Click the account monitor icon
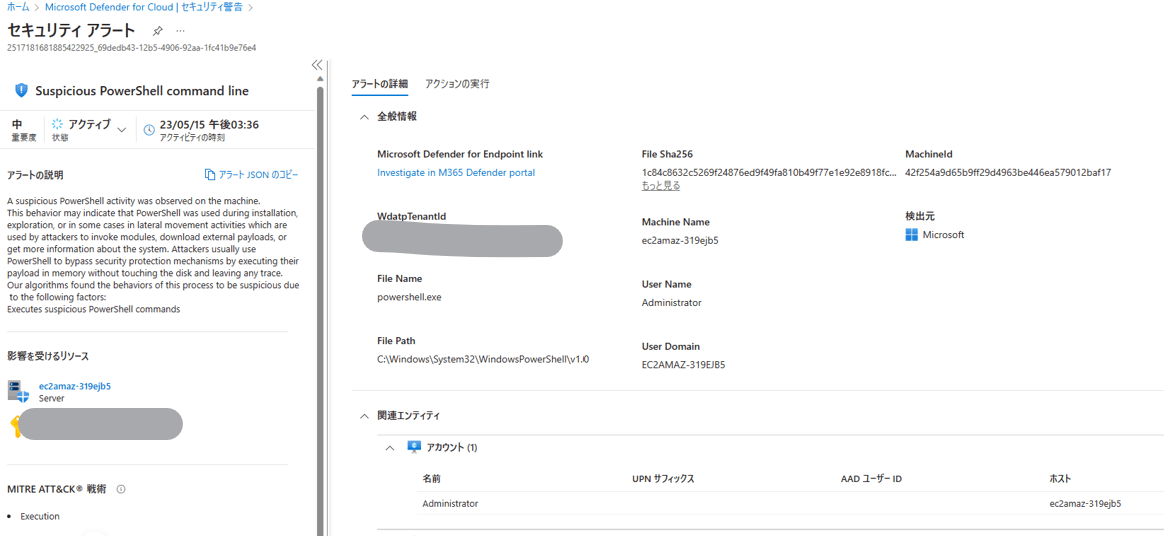The image size is (1164, 536). [414, 447]
